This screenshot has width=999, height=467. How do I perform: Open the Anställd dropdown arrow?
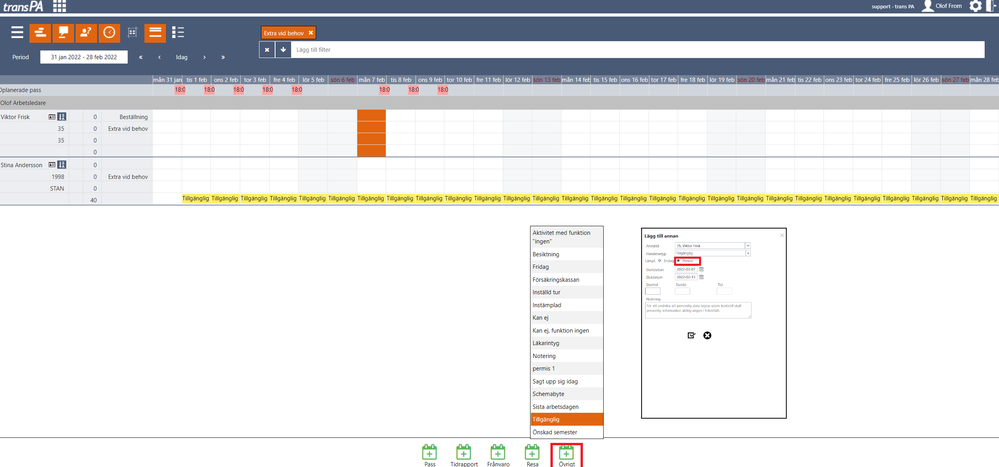[748, 245]
